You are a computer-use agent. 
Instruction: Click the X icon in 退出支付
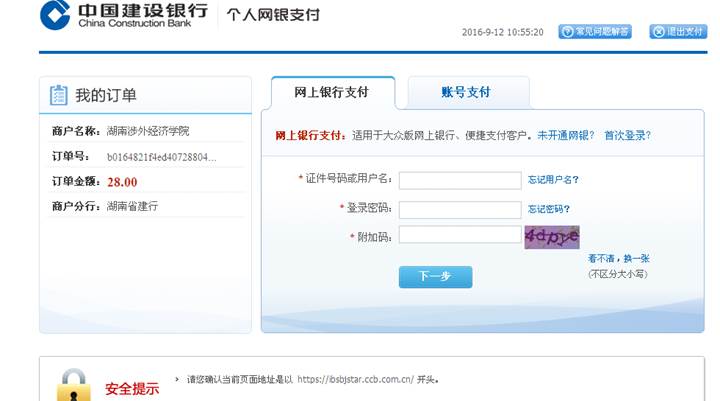[x=659, y=32]
